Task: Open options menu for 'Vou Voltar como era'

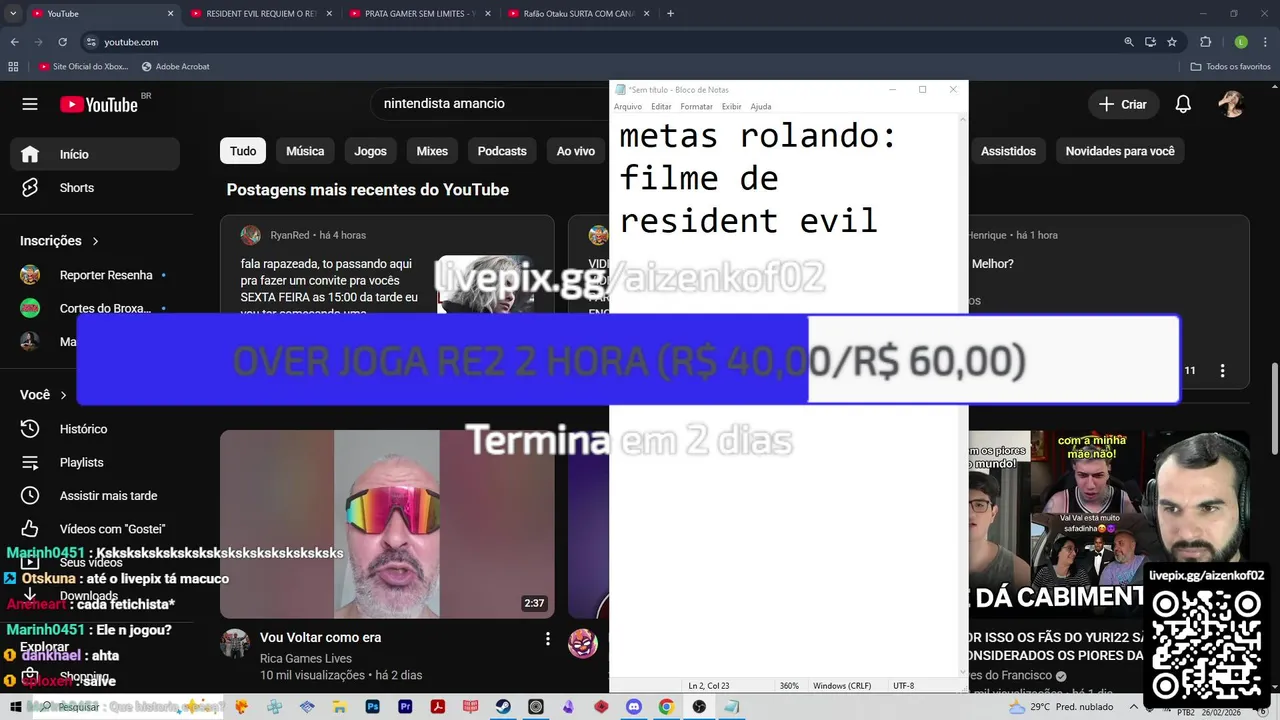Action: [547, 638]
